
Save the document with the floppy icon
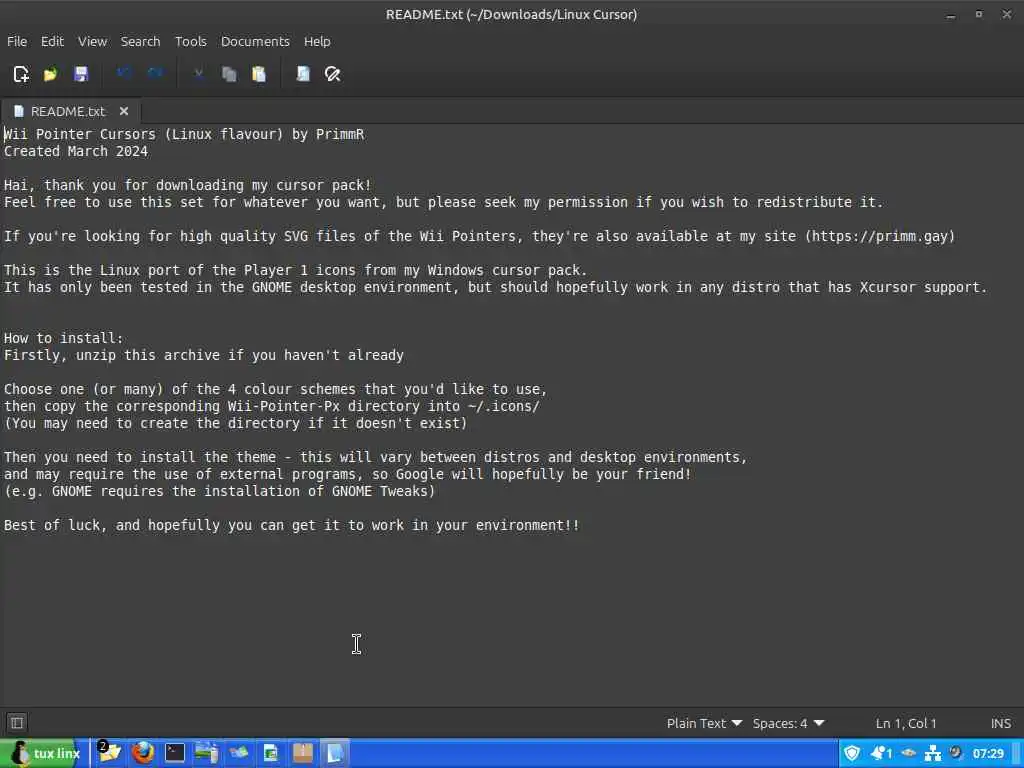80,74
